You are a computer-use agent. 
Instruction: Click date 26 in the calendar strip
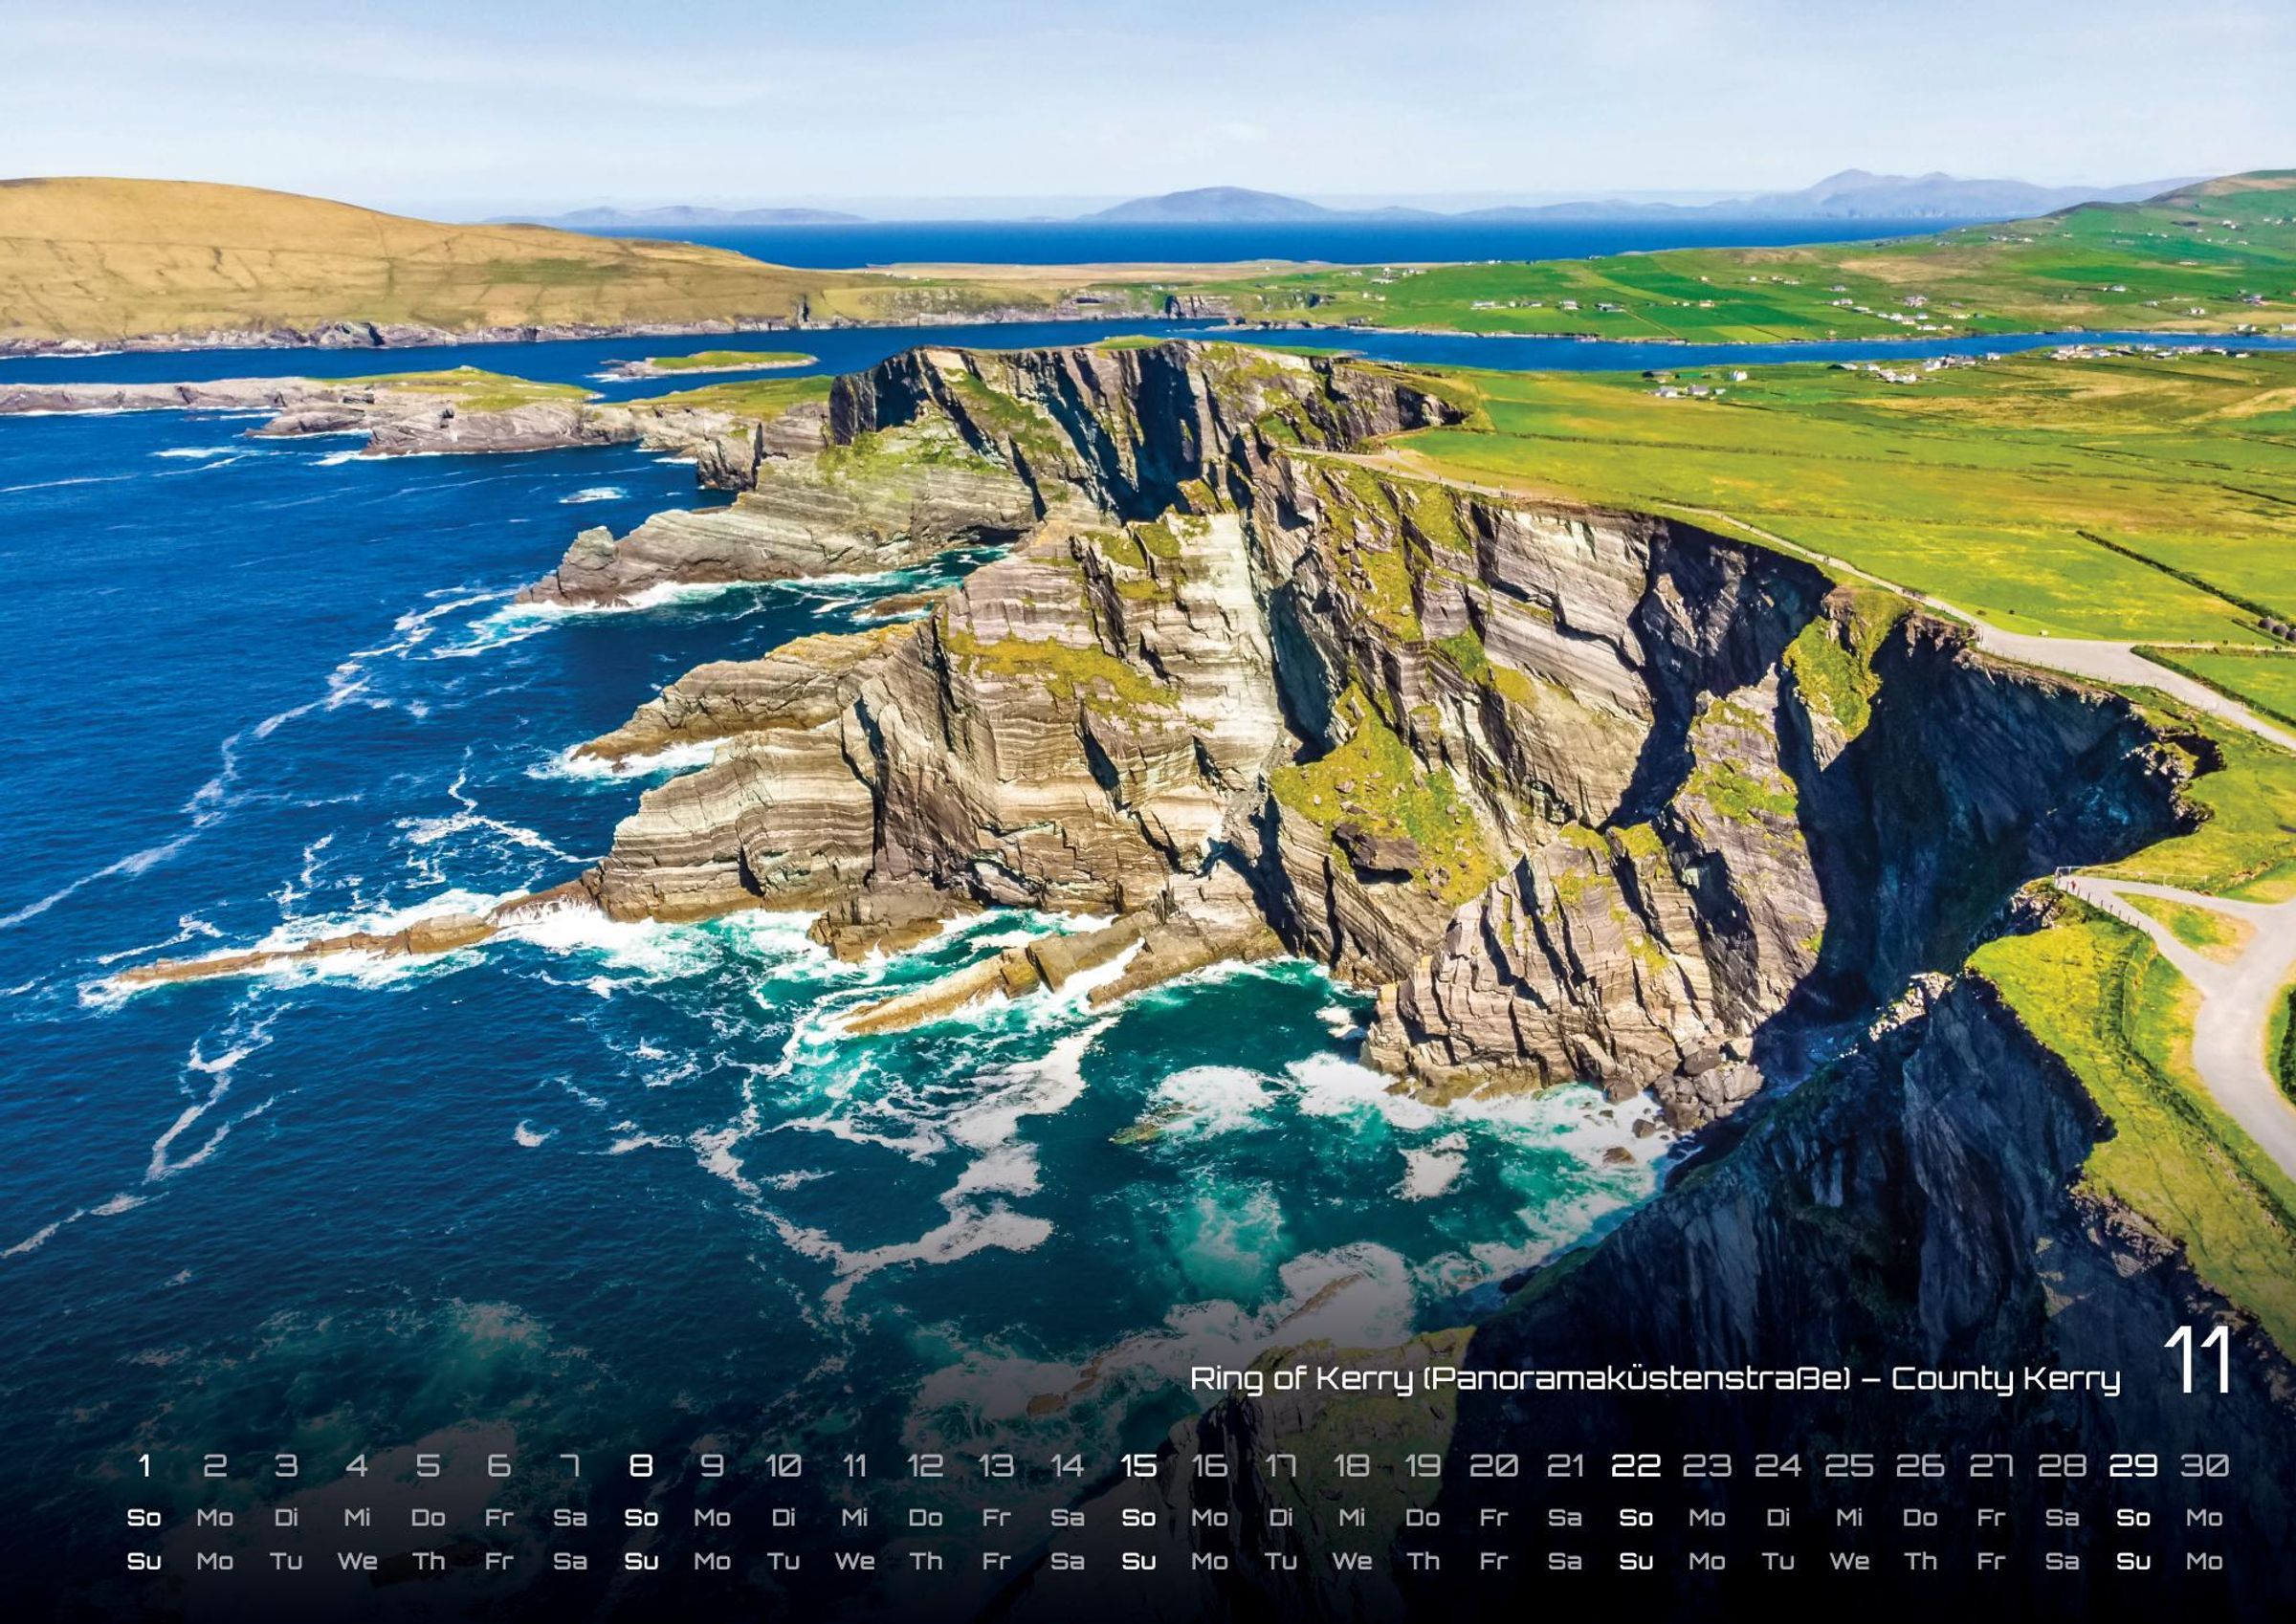[1919, 1466]
